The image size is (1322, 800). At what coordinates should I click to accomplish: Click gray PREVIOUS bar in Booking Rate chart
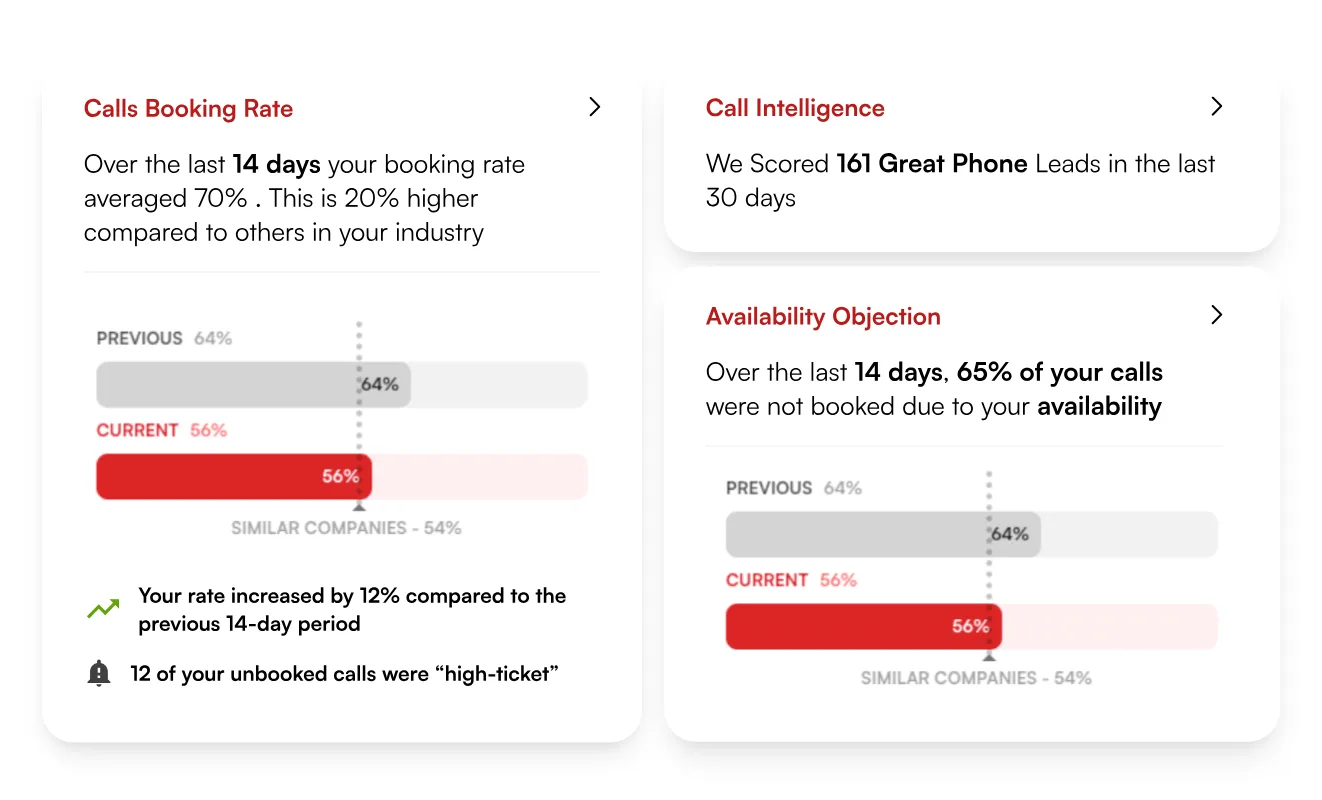coord(253,384)
